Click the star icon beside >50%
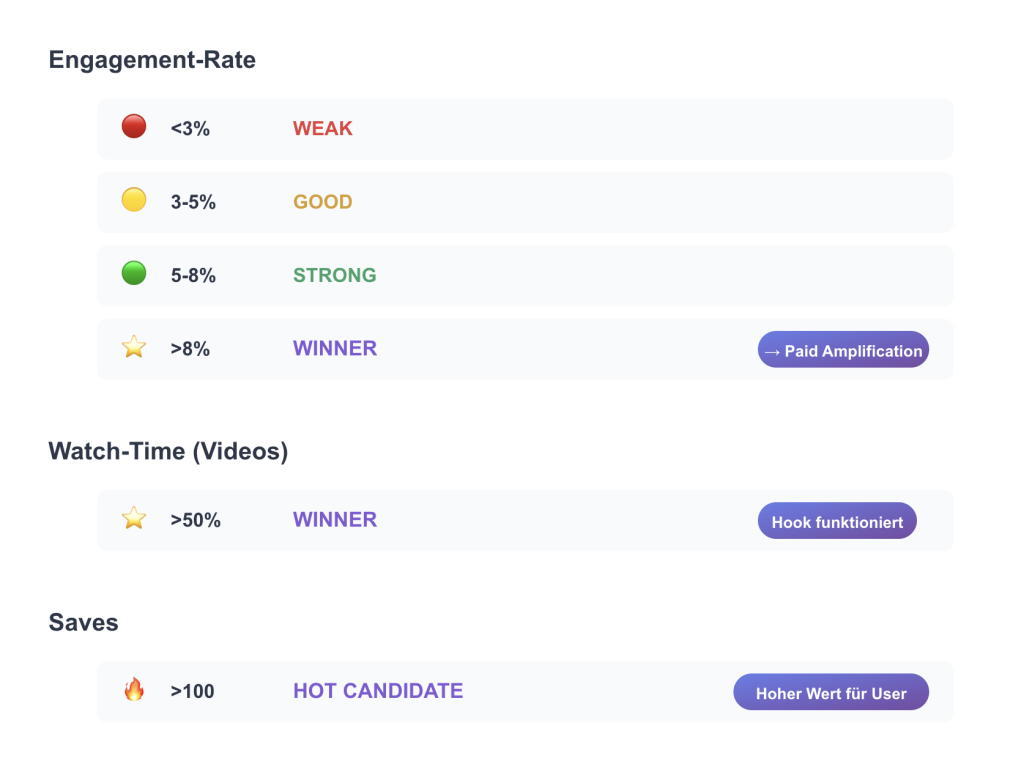Image resolution: width=1024 pixels, height=764 pixels. (x=134, y=519)
